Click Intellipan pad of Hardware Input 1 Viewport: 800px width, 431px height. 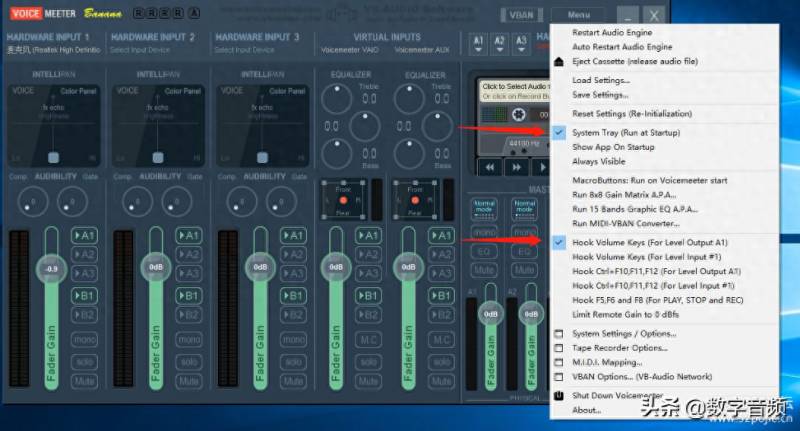tap(54, 125)
